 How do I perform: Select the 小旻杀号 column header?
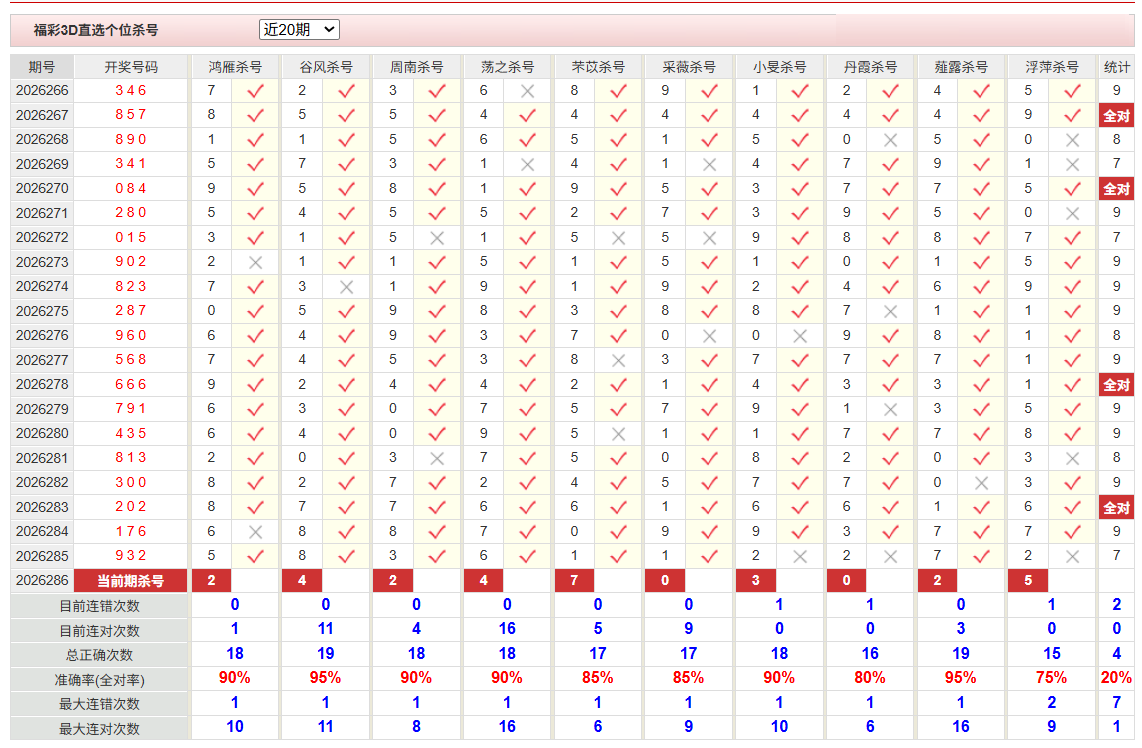click(x=779, y=67)
